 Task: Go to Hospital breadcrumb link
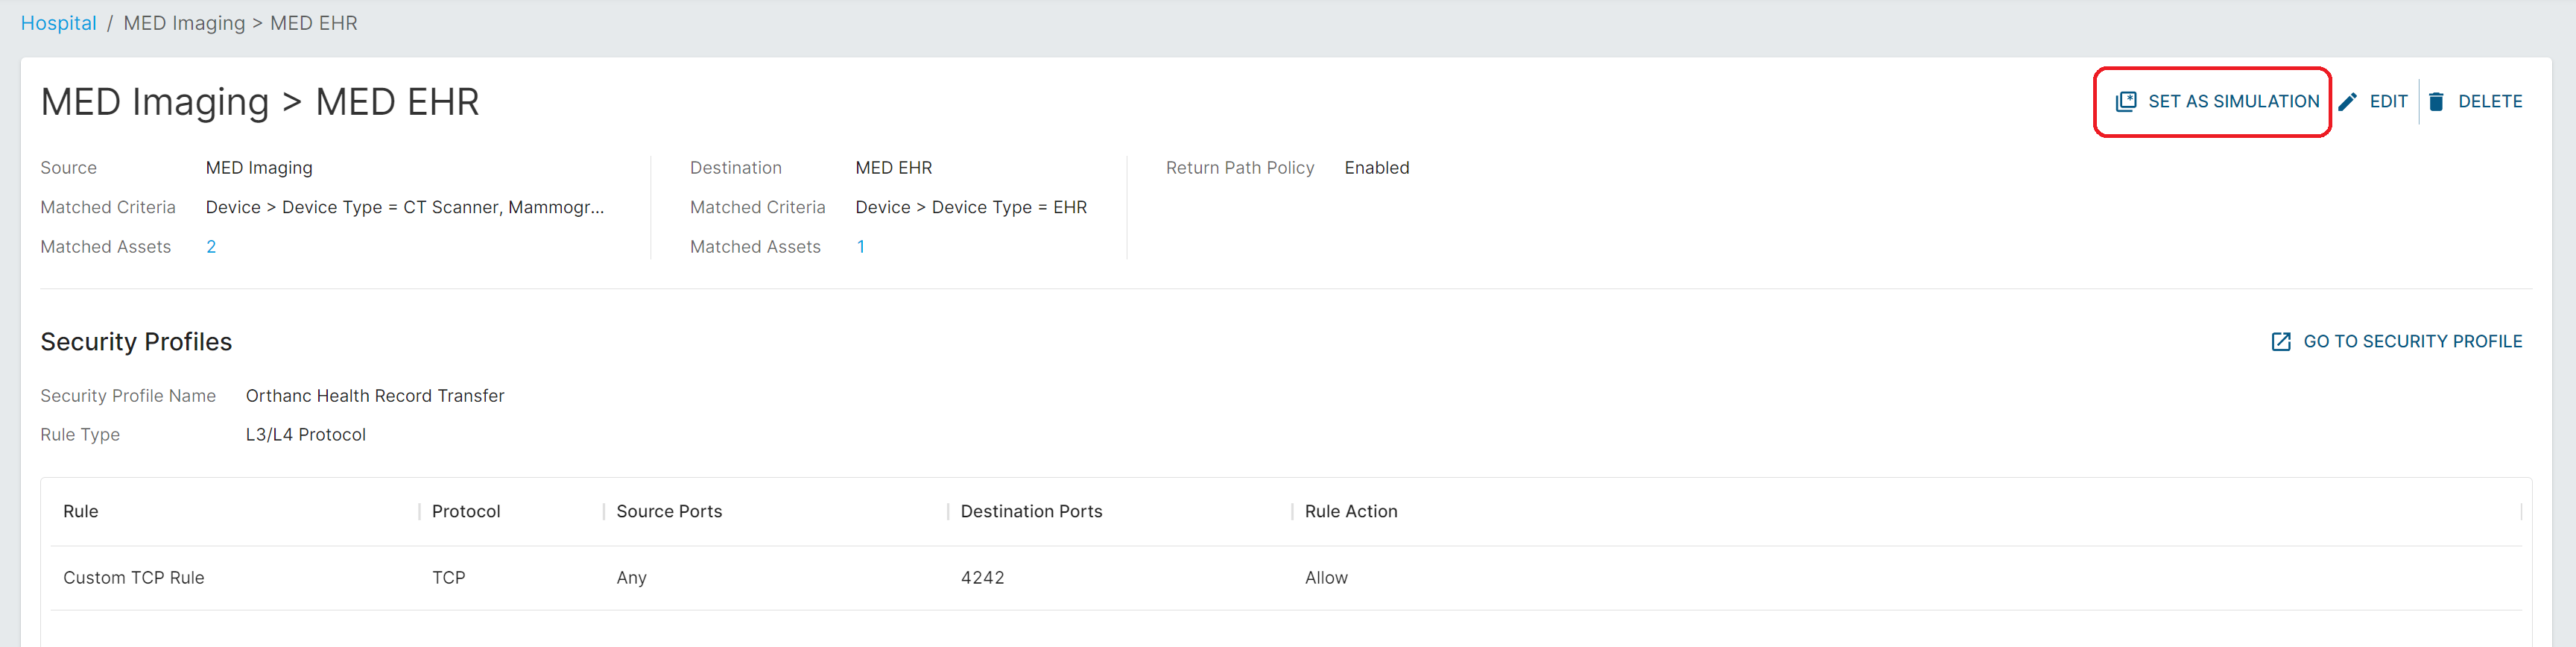[58, 23]
